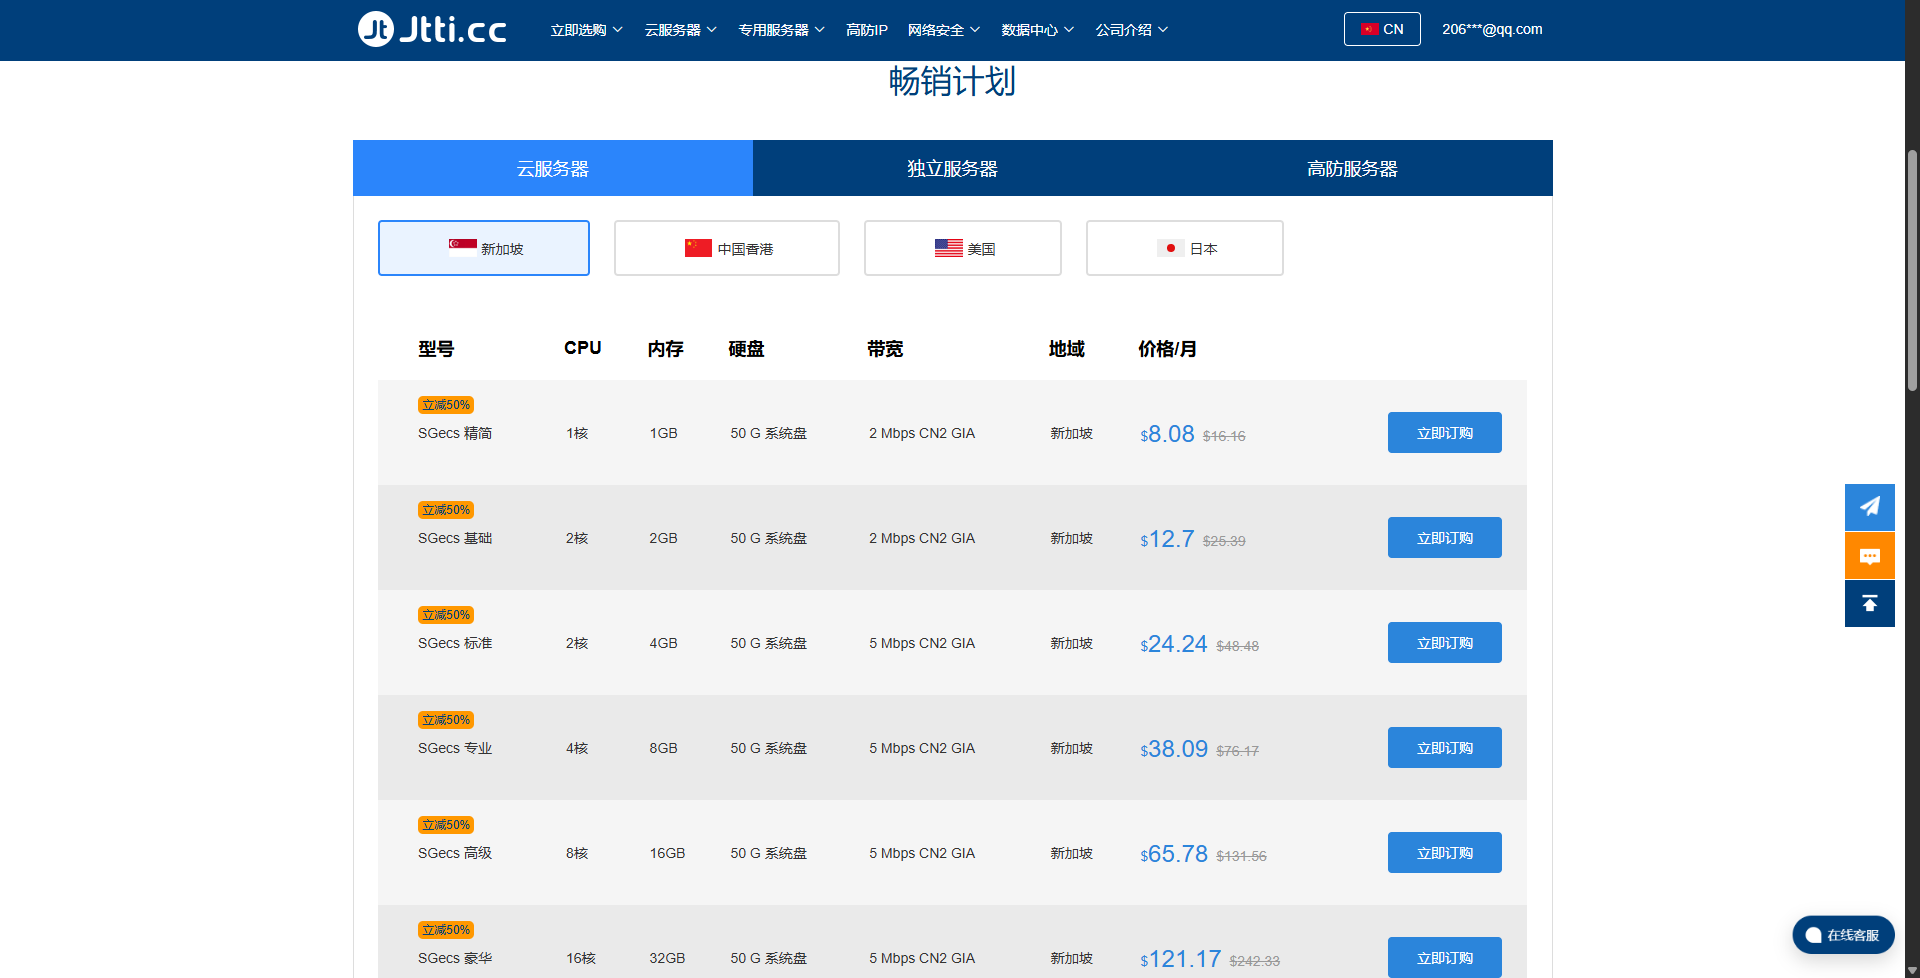Click the 高防IP menu item
The width and height of the screenshot is (1920, 978).
pyautogui.click(x=866, y=30)
